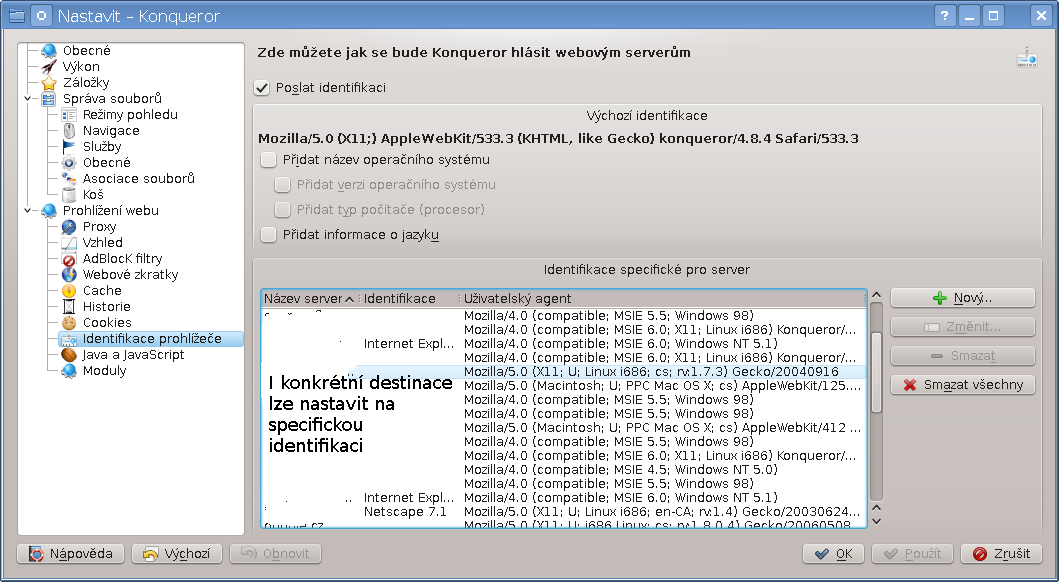The image size is (1059, 582).
Task: Select the Netscape 7.1 row
Action: 563,512
